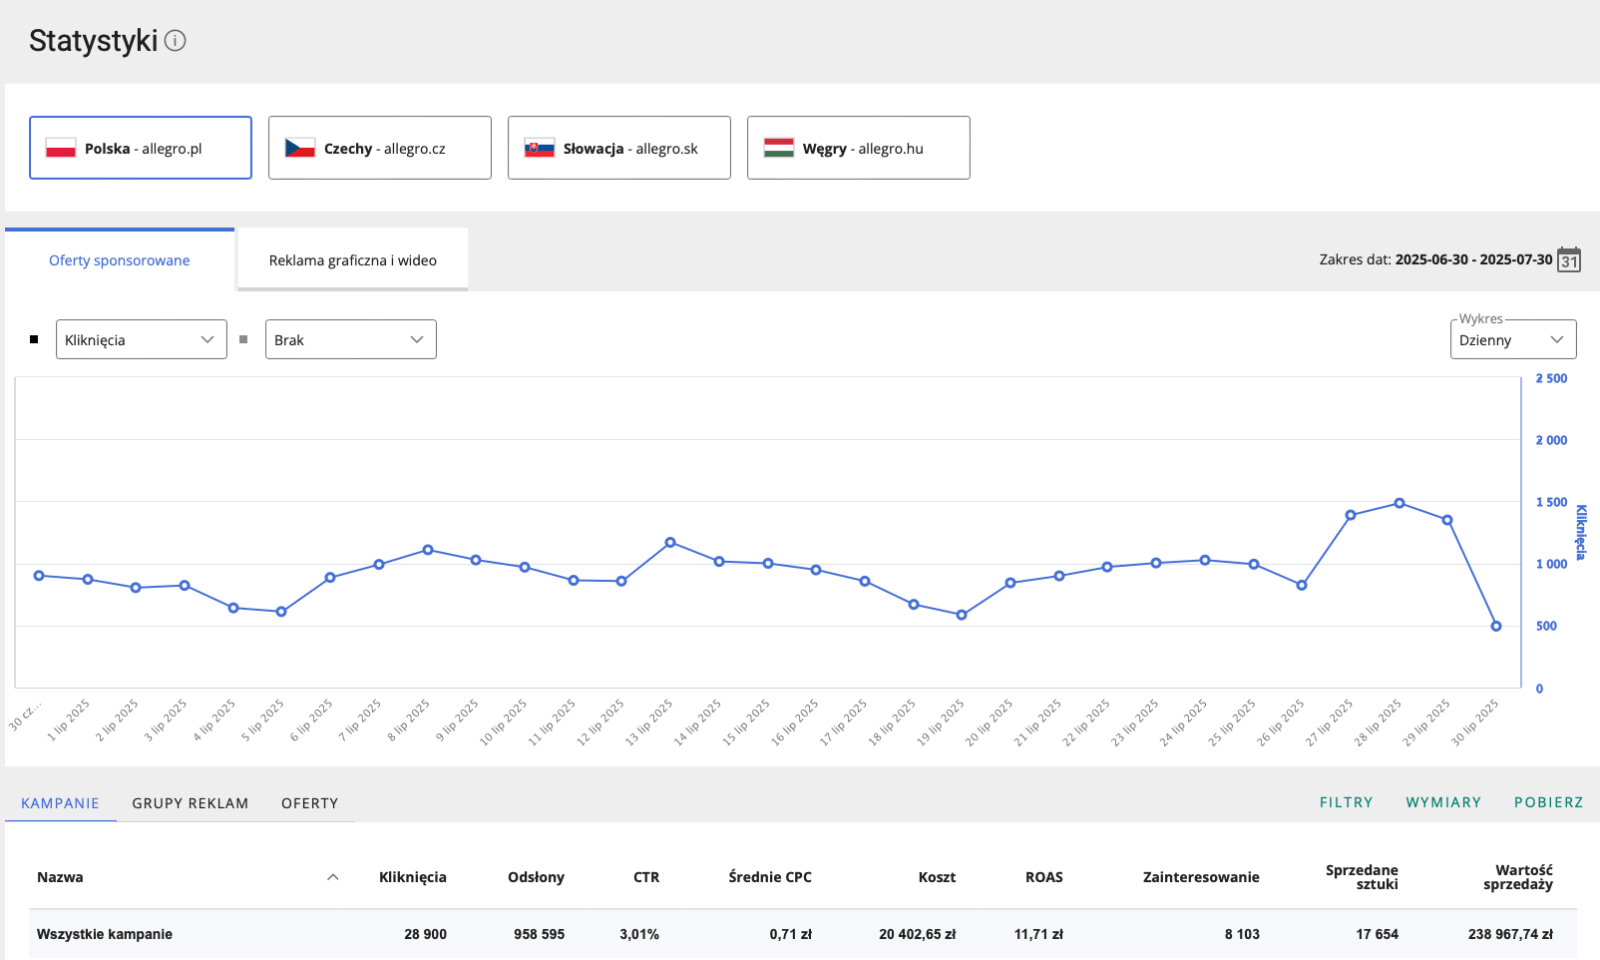Switch to the GRUPY REKLAM tab

click(190, 803)
